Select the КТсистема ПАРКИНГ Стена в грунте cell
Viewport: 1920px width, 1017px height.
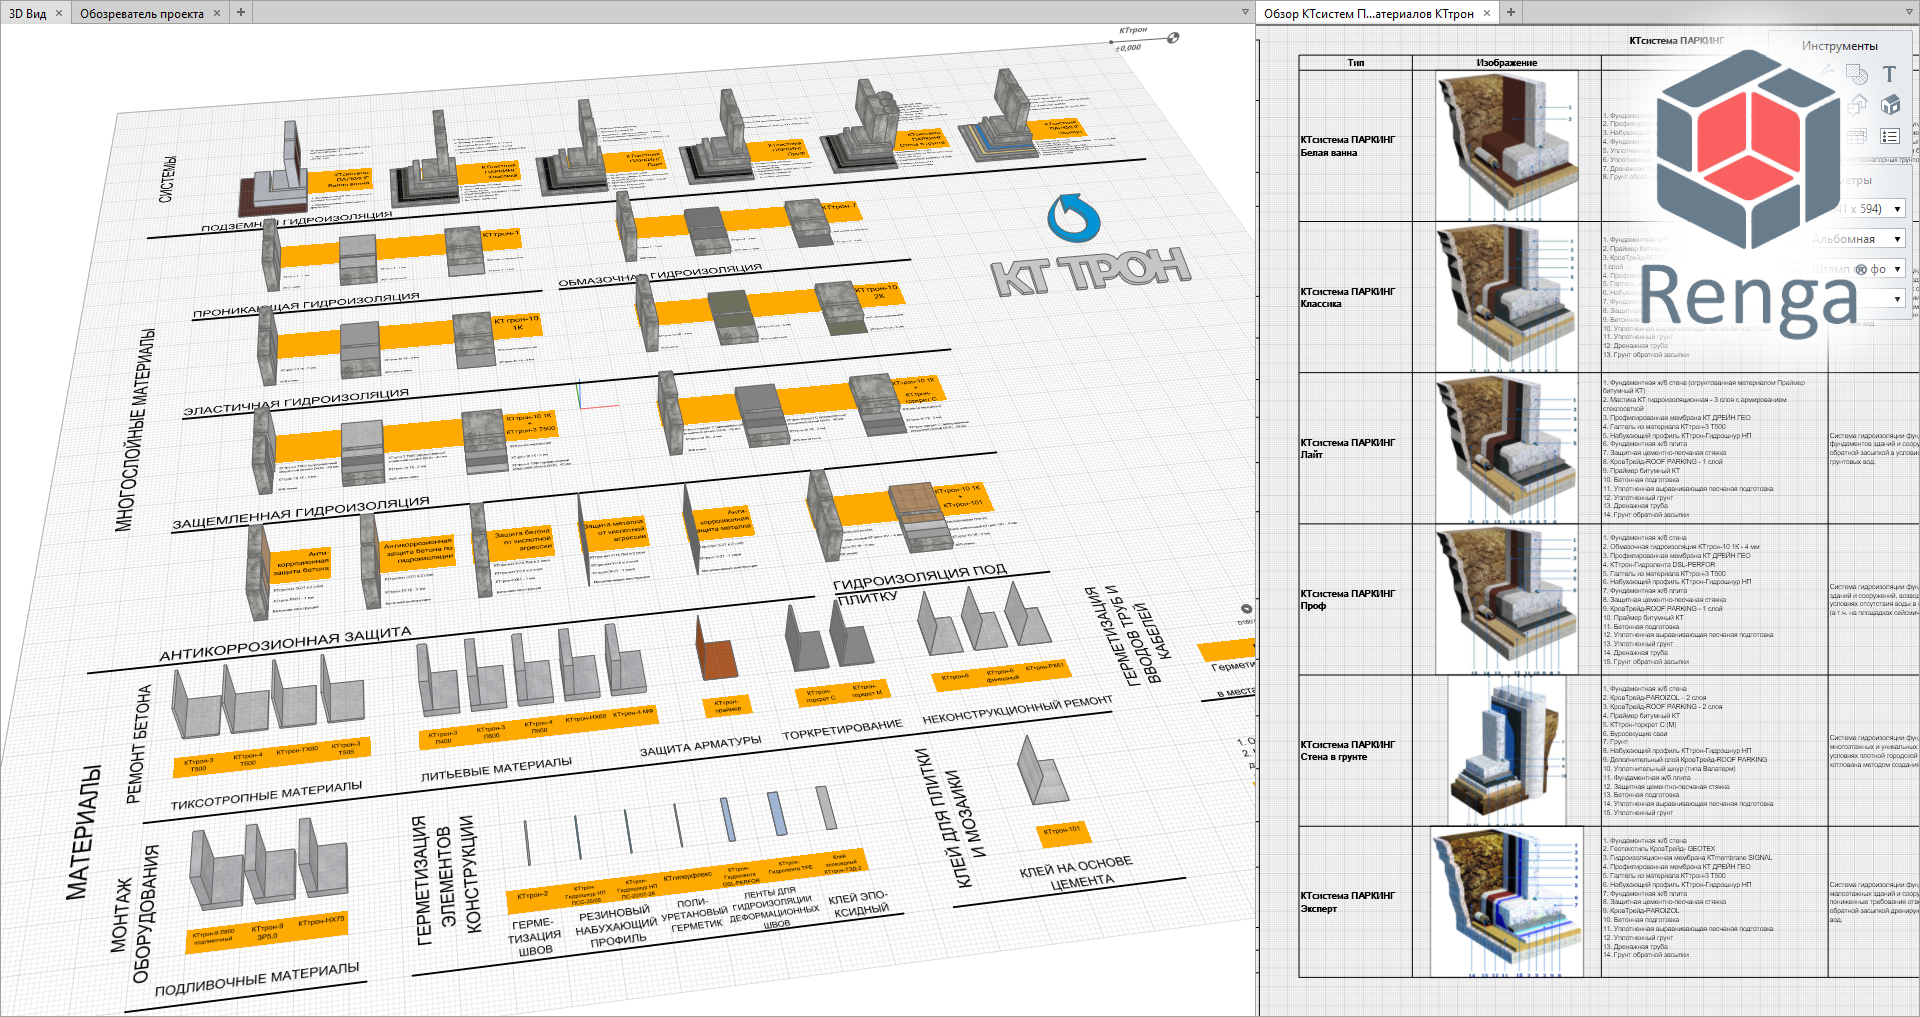click(1355, 750)
